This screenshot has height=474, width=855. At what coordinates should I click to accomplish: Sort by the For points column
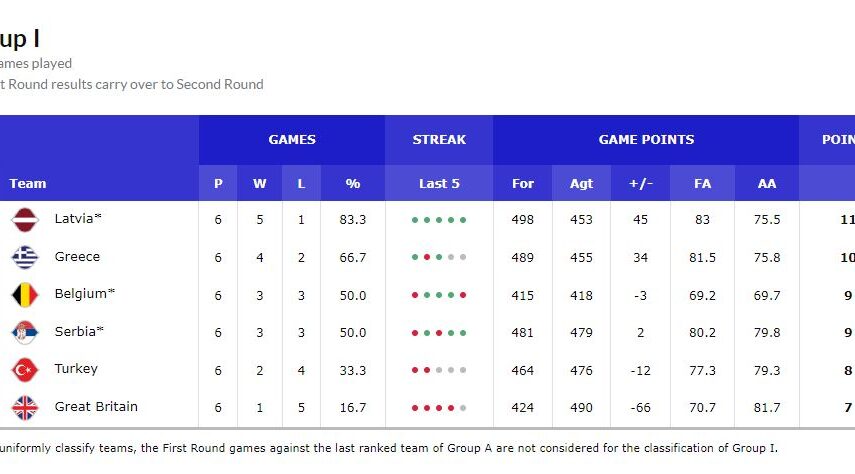tap(523, 184)
